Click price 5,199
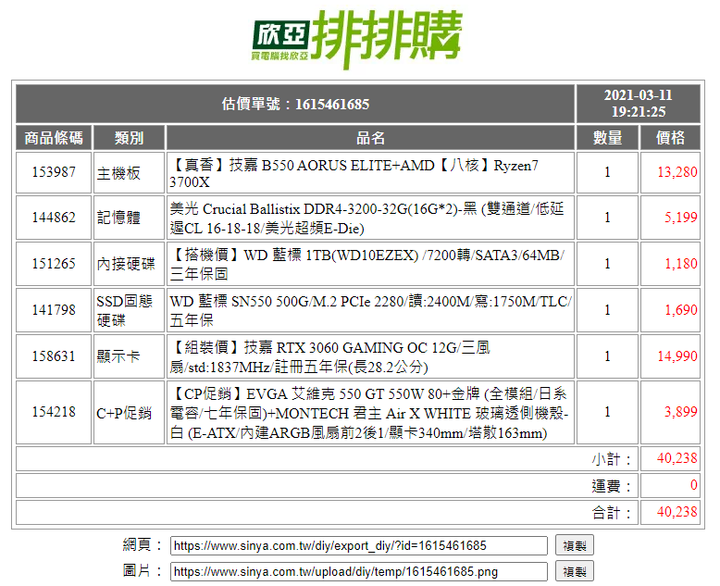Screen dimensions: 720x586 [x=681, y=217]
